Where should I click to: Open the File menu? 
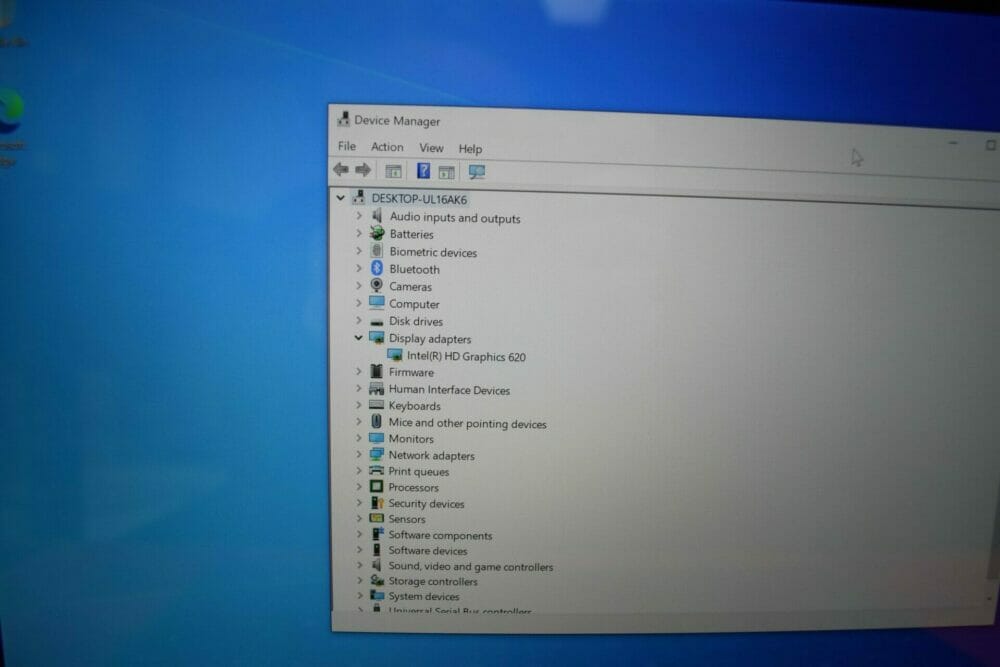pos(347,146)
